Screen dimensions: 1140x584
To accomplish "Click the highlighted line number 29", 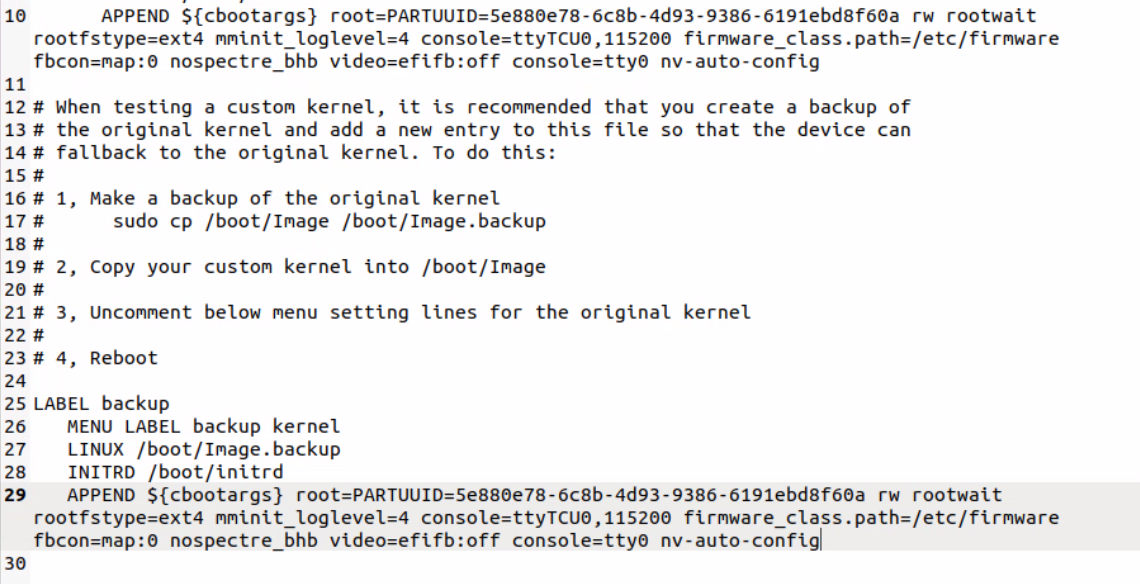I will [15, 495].
